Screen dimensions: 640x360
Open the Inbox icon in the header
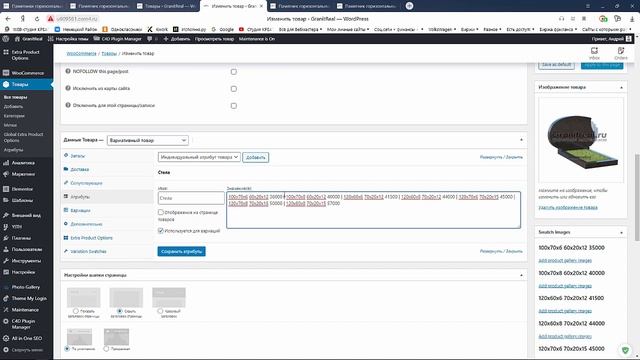594,53
